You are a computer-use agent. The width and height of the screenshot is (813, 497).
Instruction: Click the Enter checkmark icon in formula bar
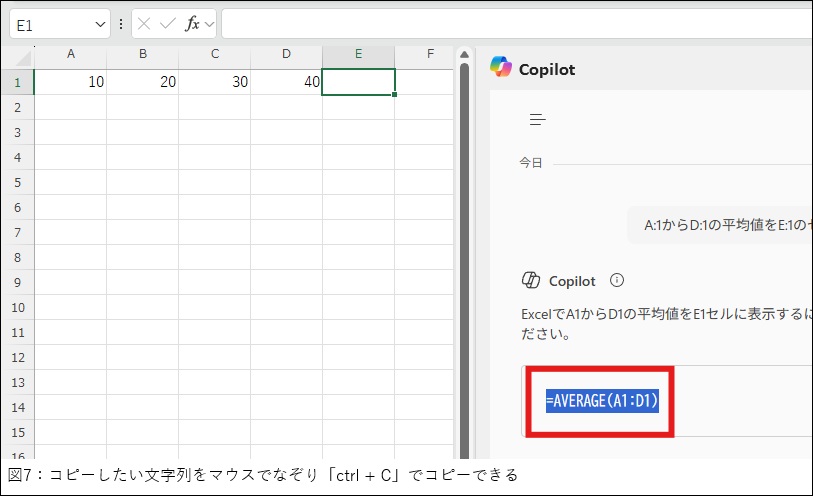point(168,24)
